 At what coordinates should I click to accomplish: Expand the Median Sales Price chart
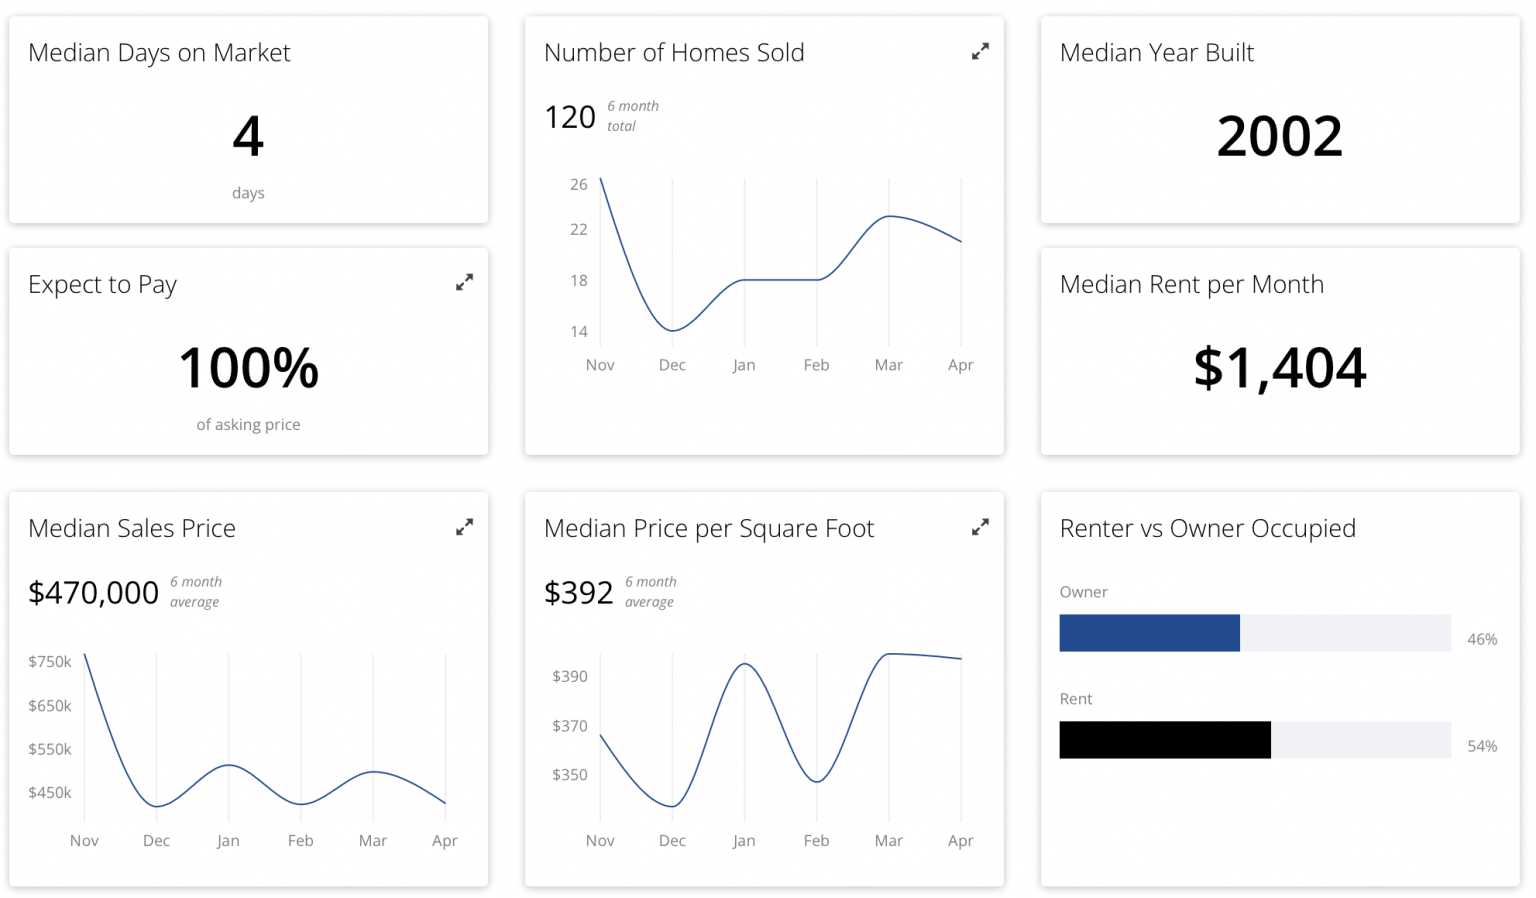pos(464,527)
